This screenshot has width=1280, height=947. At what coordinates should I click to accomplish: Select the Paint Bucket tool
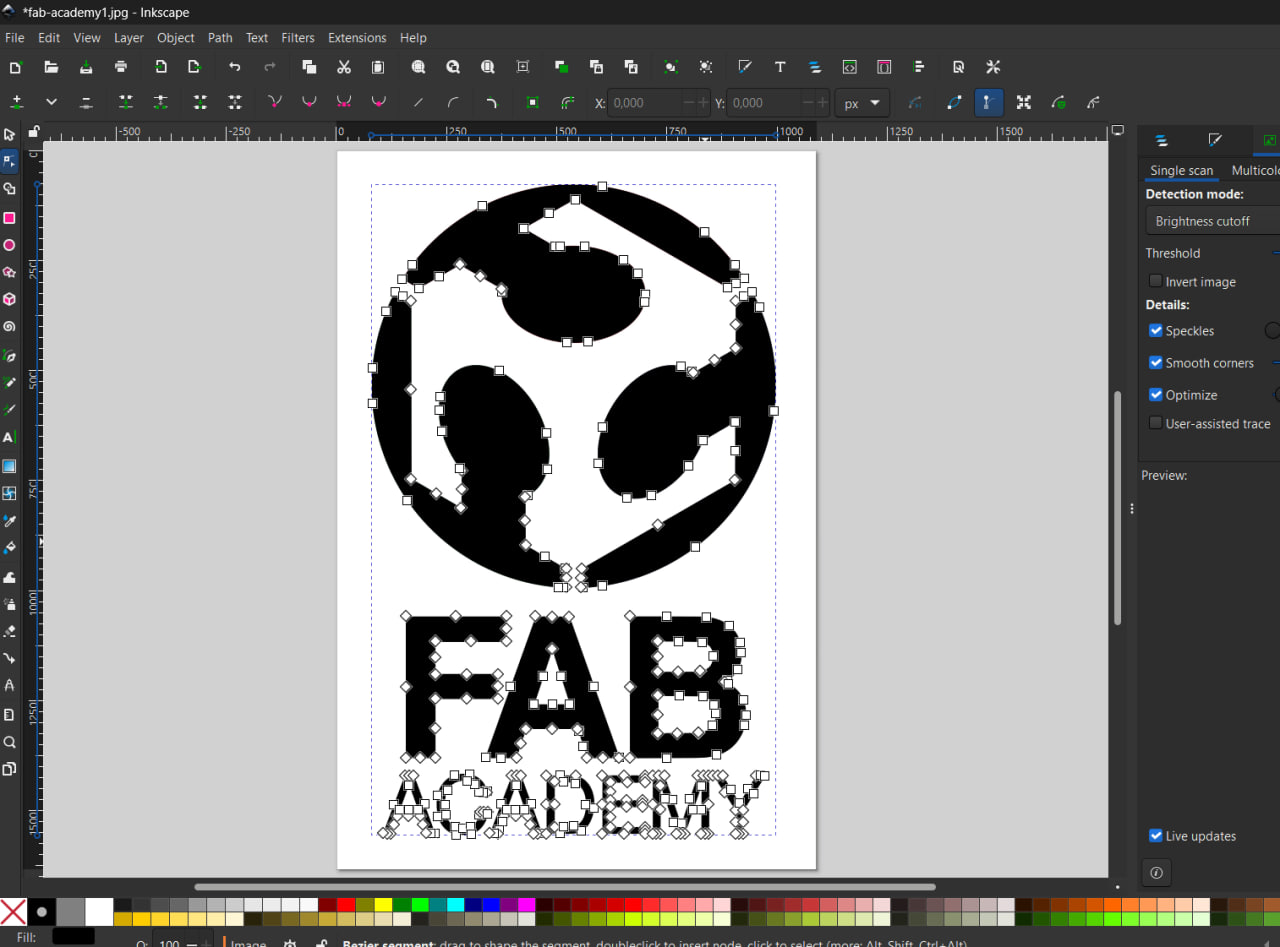click(9, 548)
